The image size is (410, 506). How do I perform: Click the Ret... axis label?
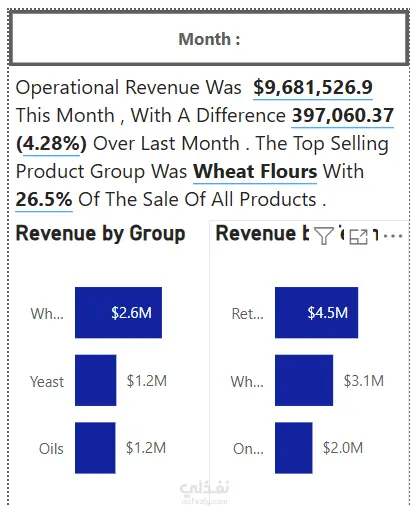(x=247, y=314)
